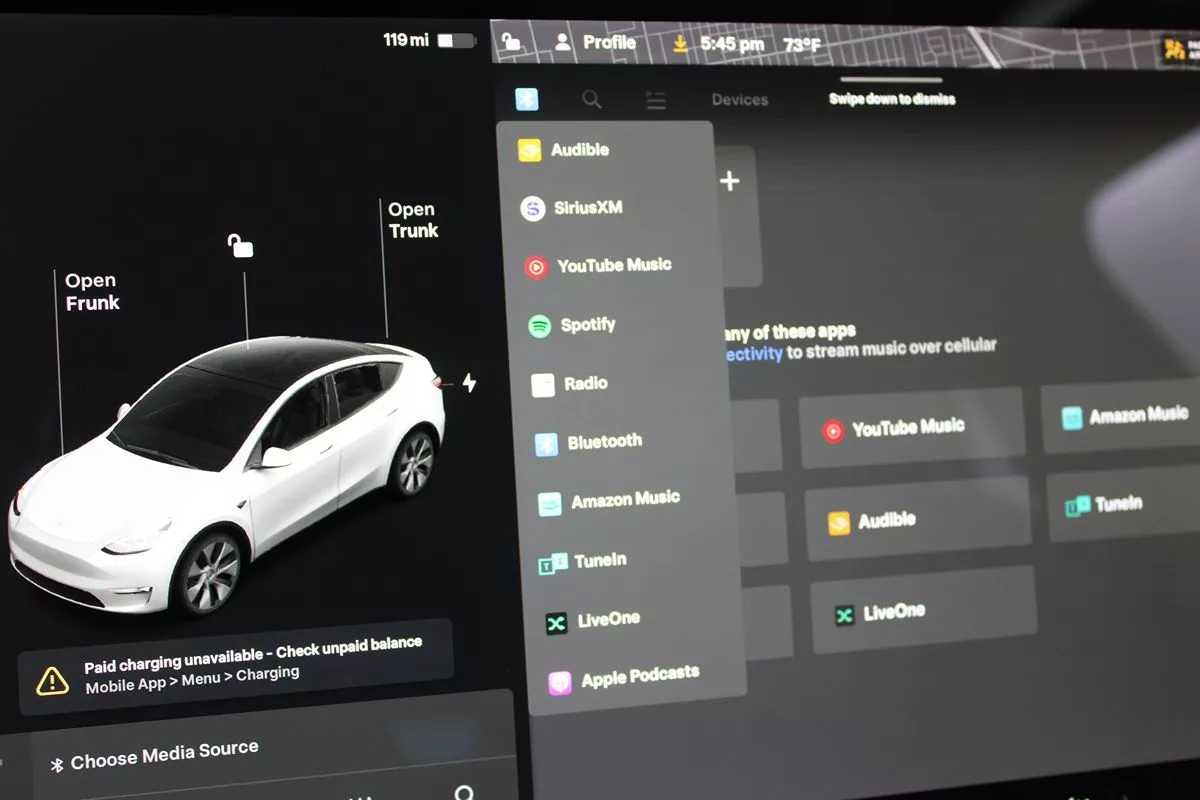Toggle car lock icon above vehicle
Screen dimensions: 1200x800
[x=240, y=245]
